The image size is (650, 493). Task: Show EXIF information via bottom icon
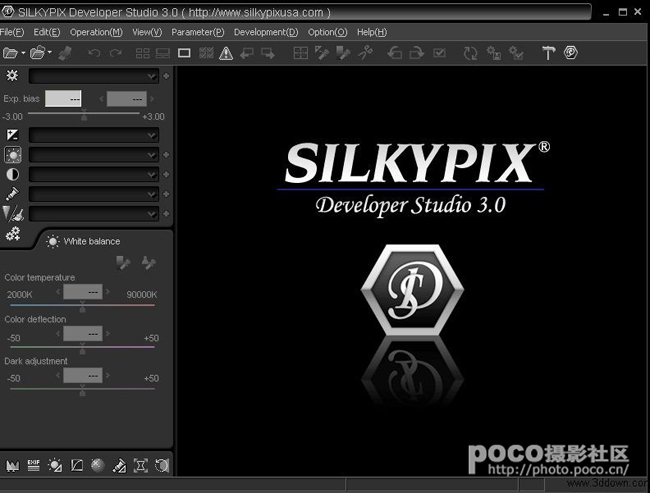tap(33, 465)
